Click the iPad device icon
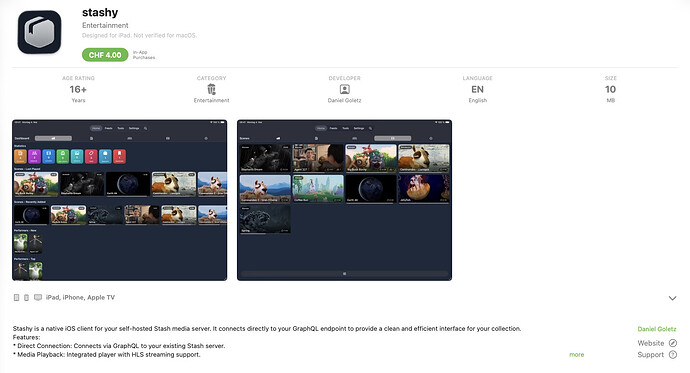The width and height of the screenshot is (690, 373). (16, 298)
